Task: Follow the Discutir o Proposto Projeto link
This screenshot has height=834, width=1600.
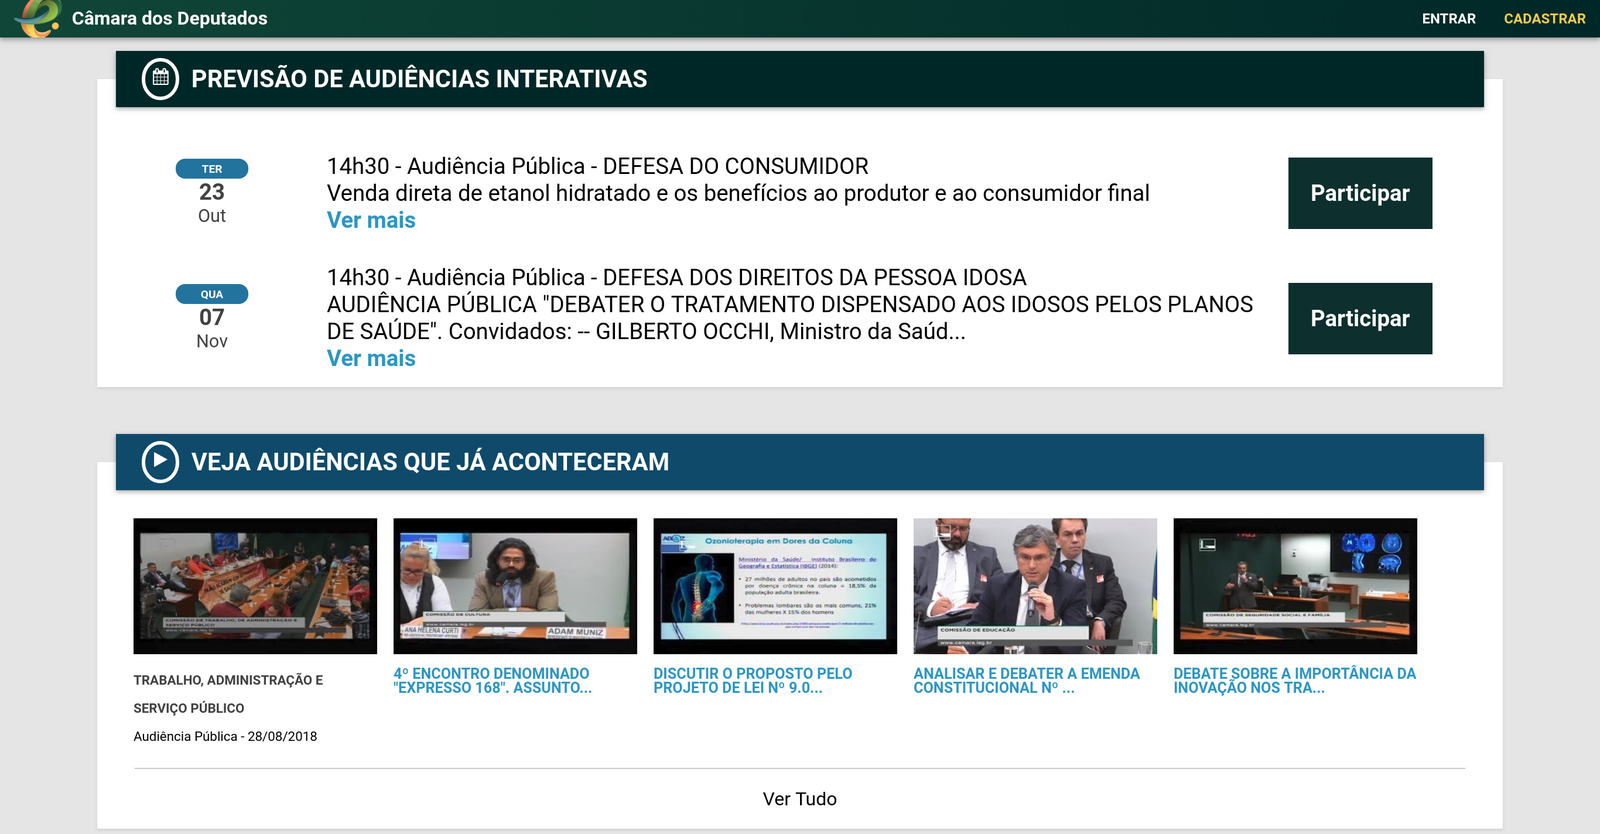Action: tap(752, 681)
